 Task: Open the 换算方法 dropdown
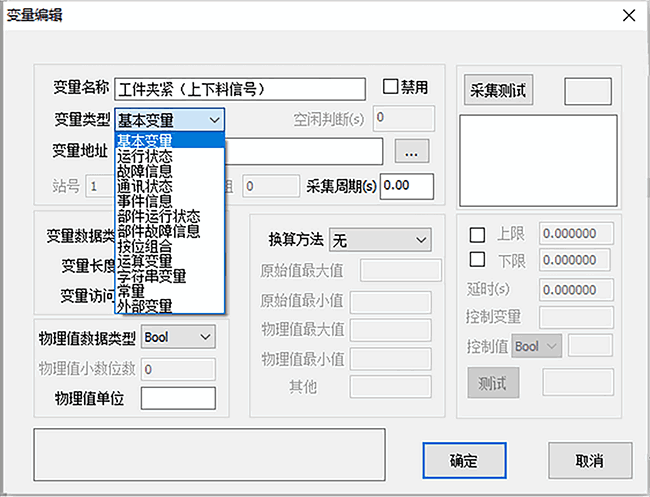pyautogui.click(x=420, y=240)
